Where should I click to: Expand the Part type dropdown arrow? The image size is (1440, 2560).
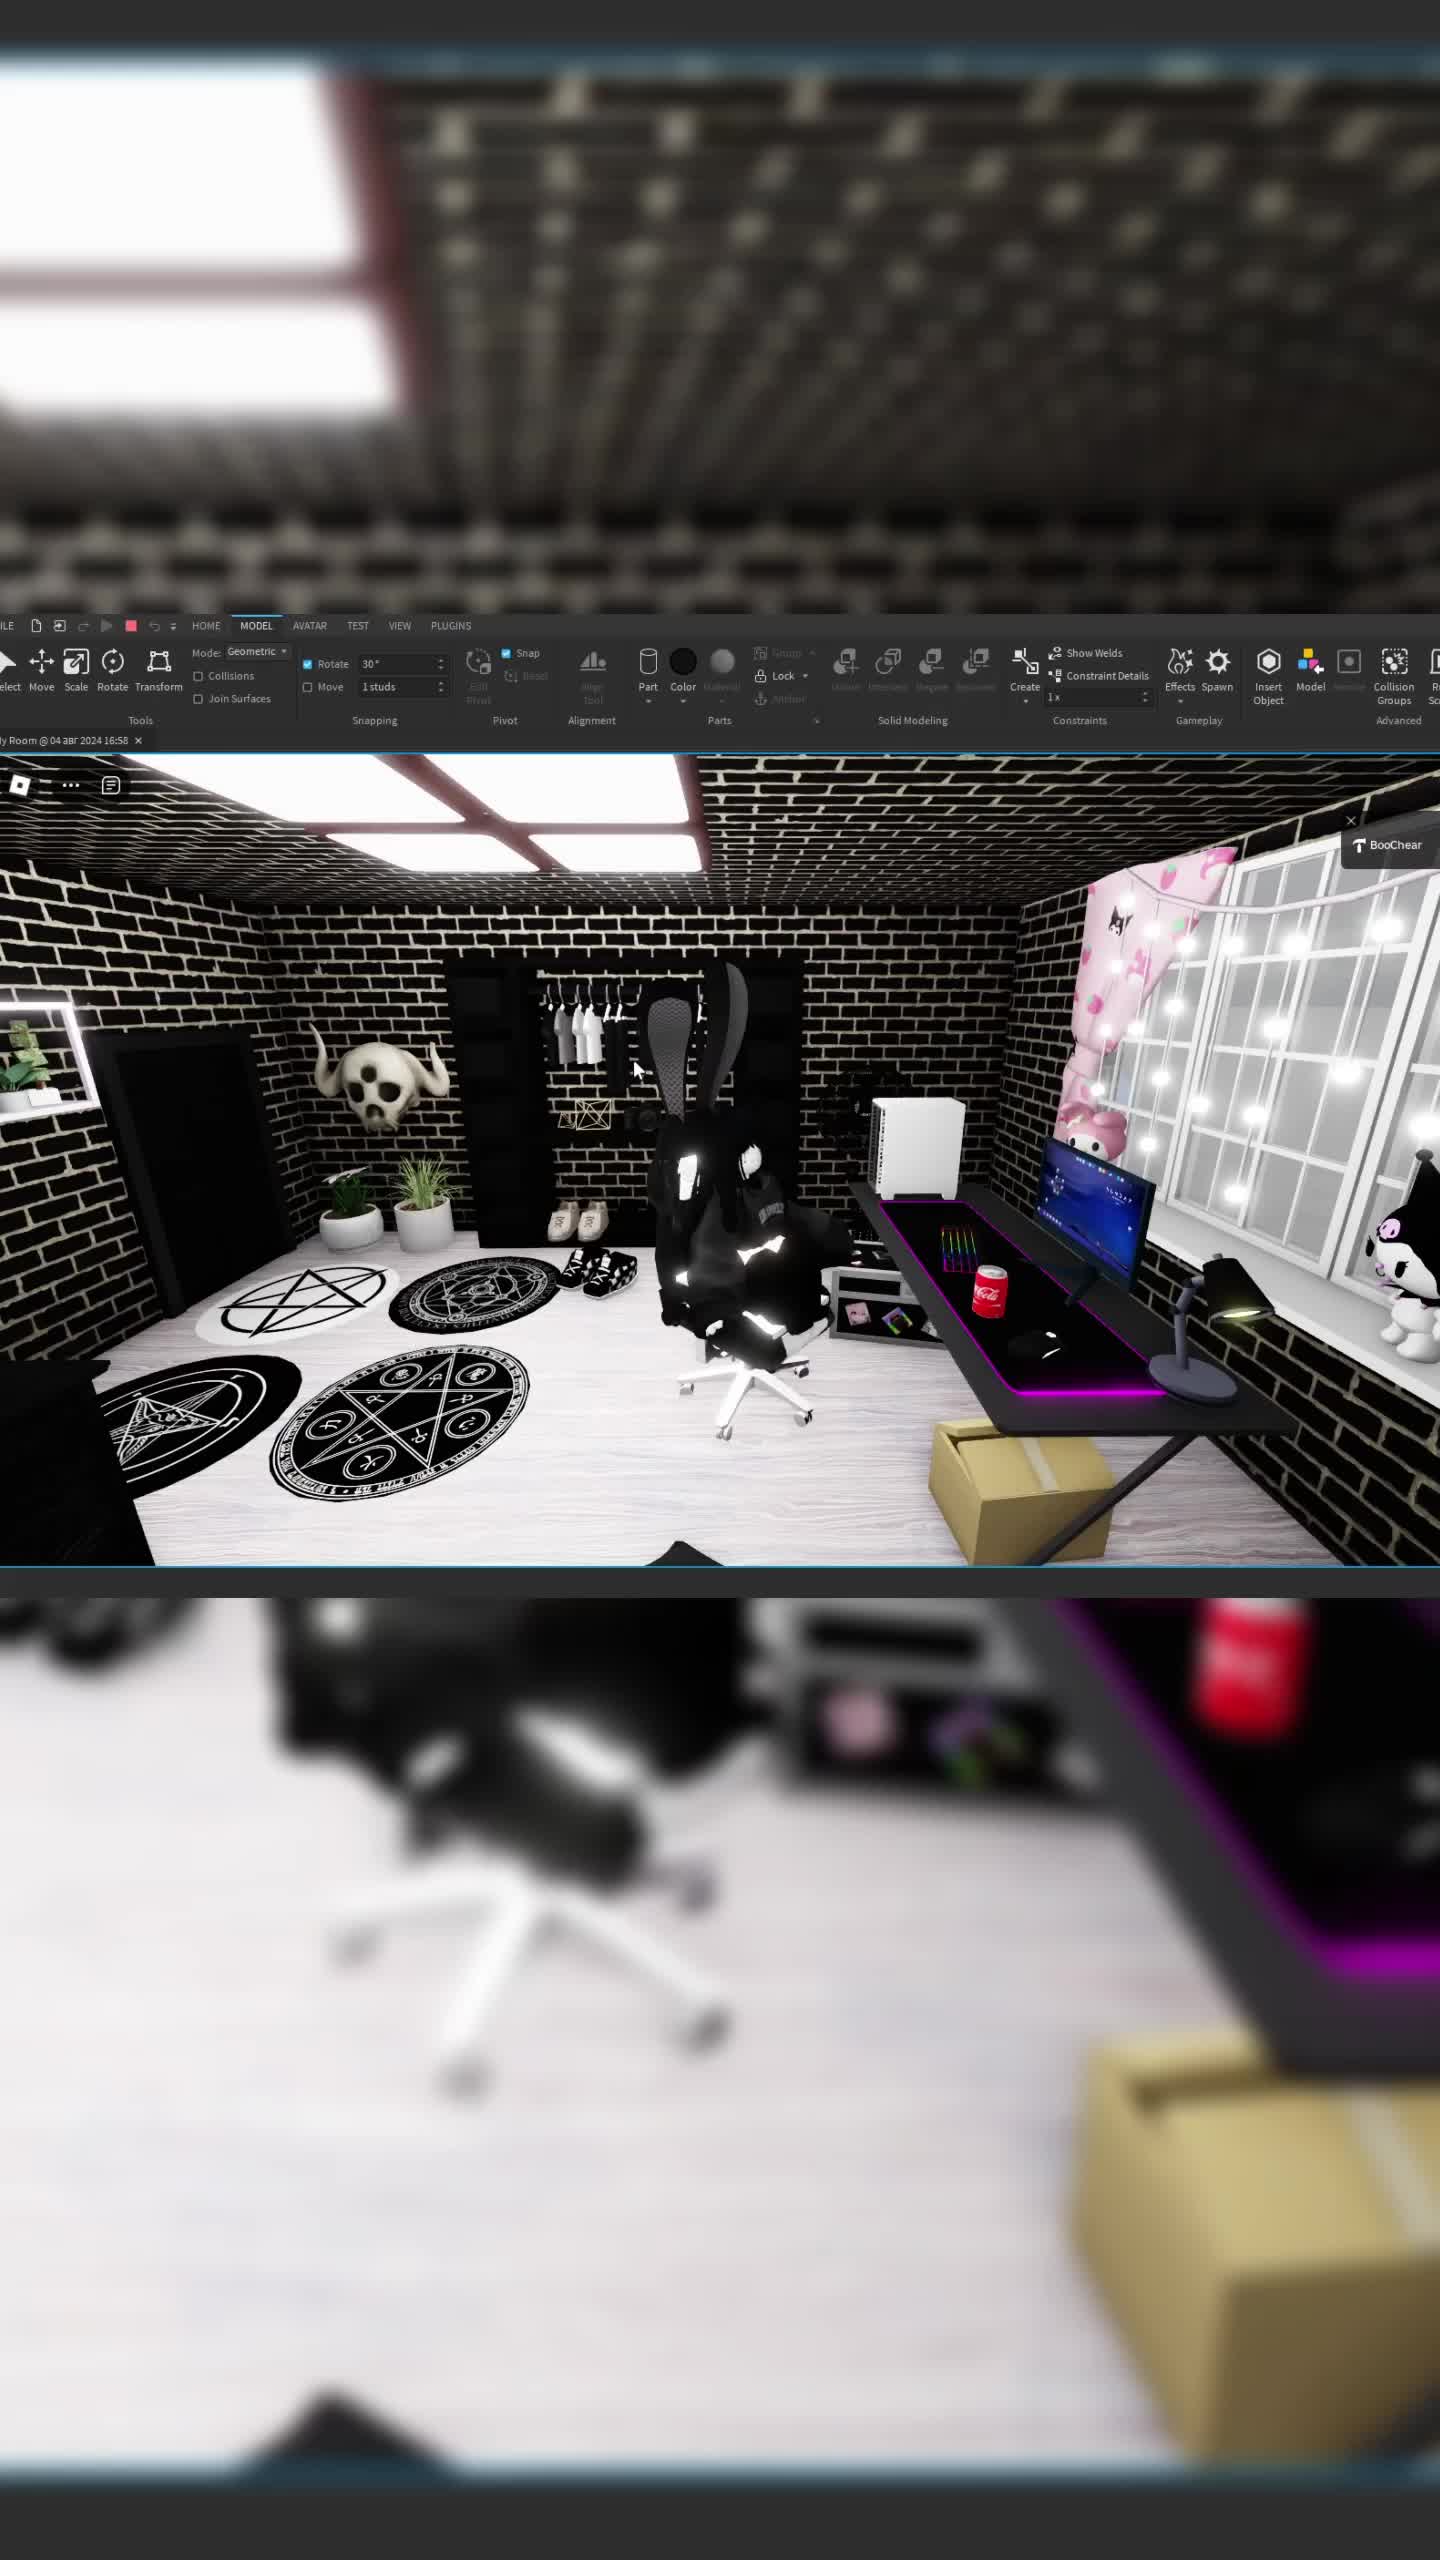click(648, 701)
